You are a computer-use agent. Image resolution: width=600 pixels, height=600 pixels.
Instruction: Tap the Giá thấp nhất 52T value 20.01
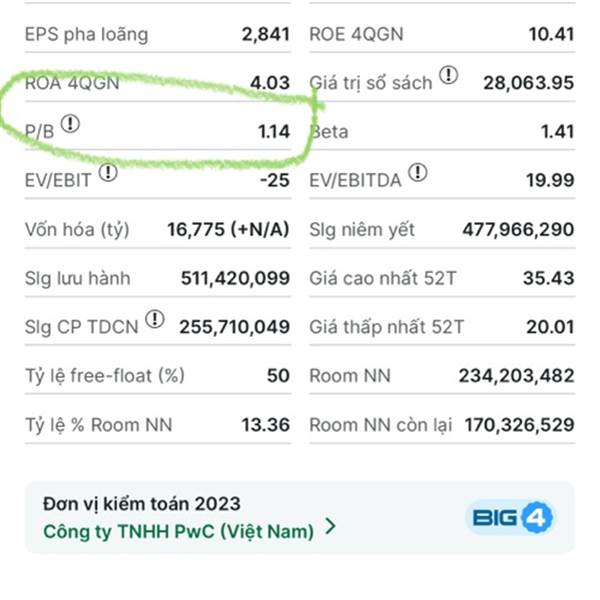552,327
